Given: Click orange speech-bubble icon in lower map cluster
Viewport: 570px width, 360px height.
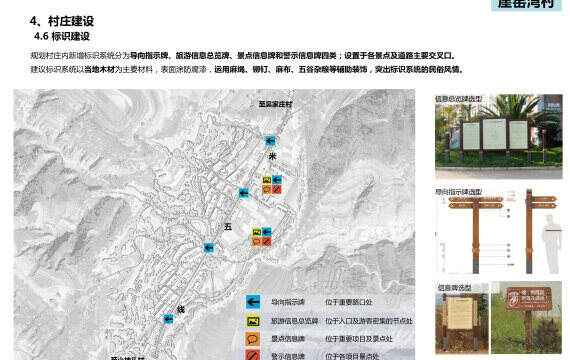Looking at the screenshot, I should 257,241.
